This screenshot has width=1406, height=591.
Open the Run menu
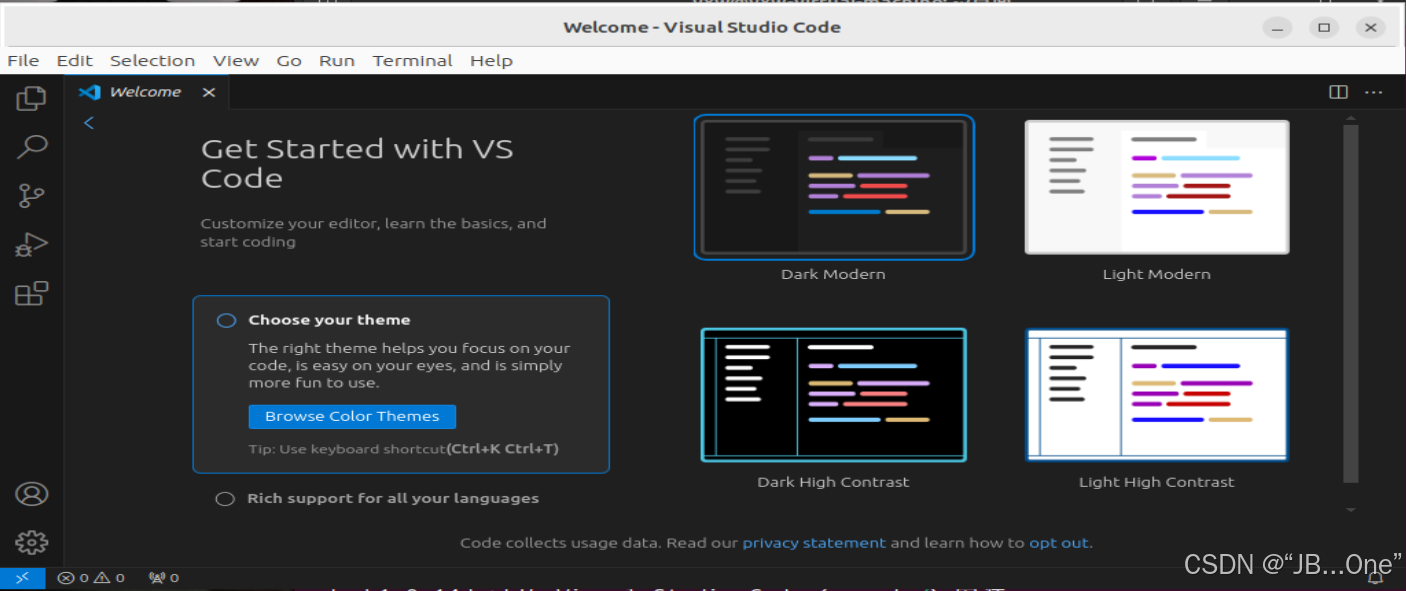tap(337, 61)
